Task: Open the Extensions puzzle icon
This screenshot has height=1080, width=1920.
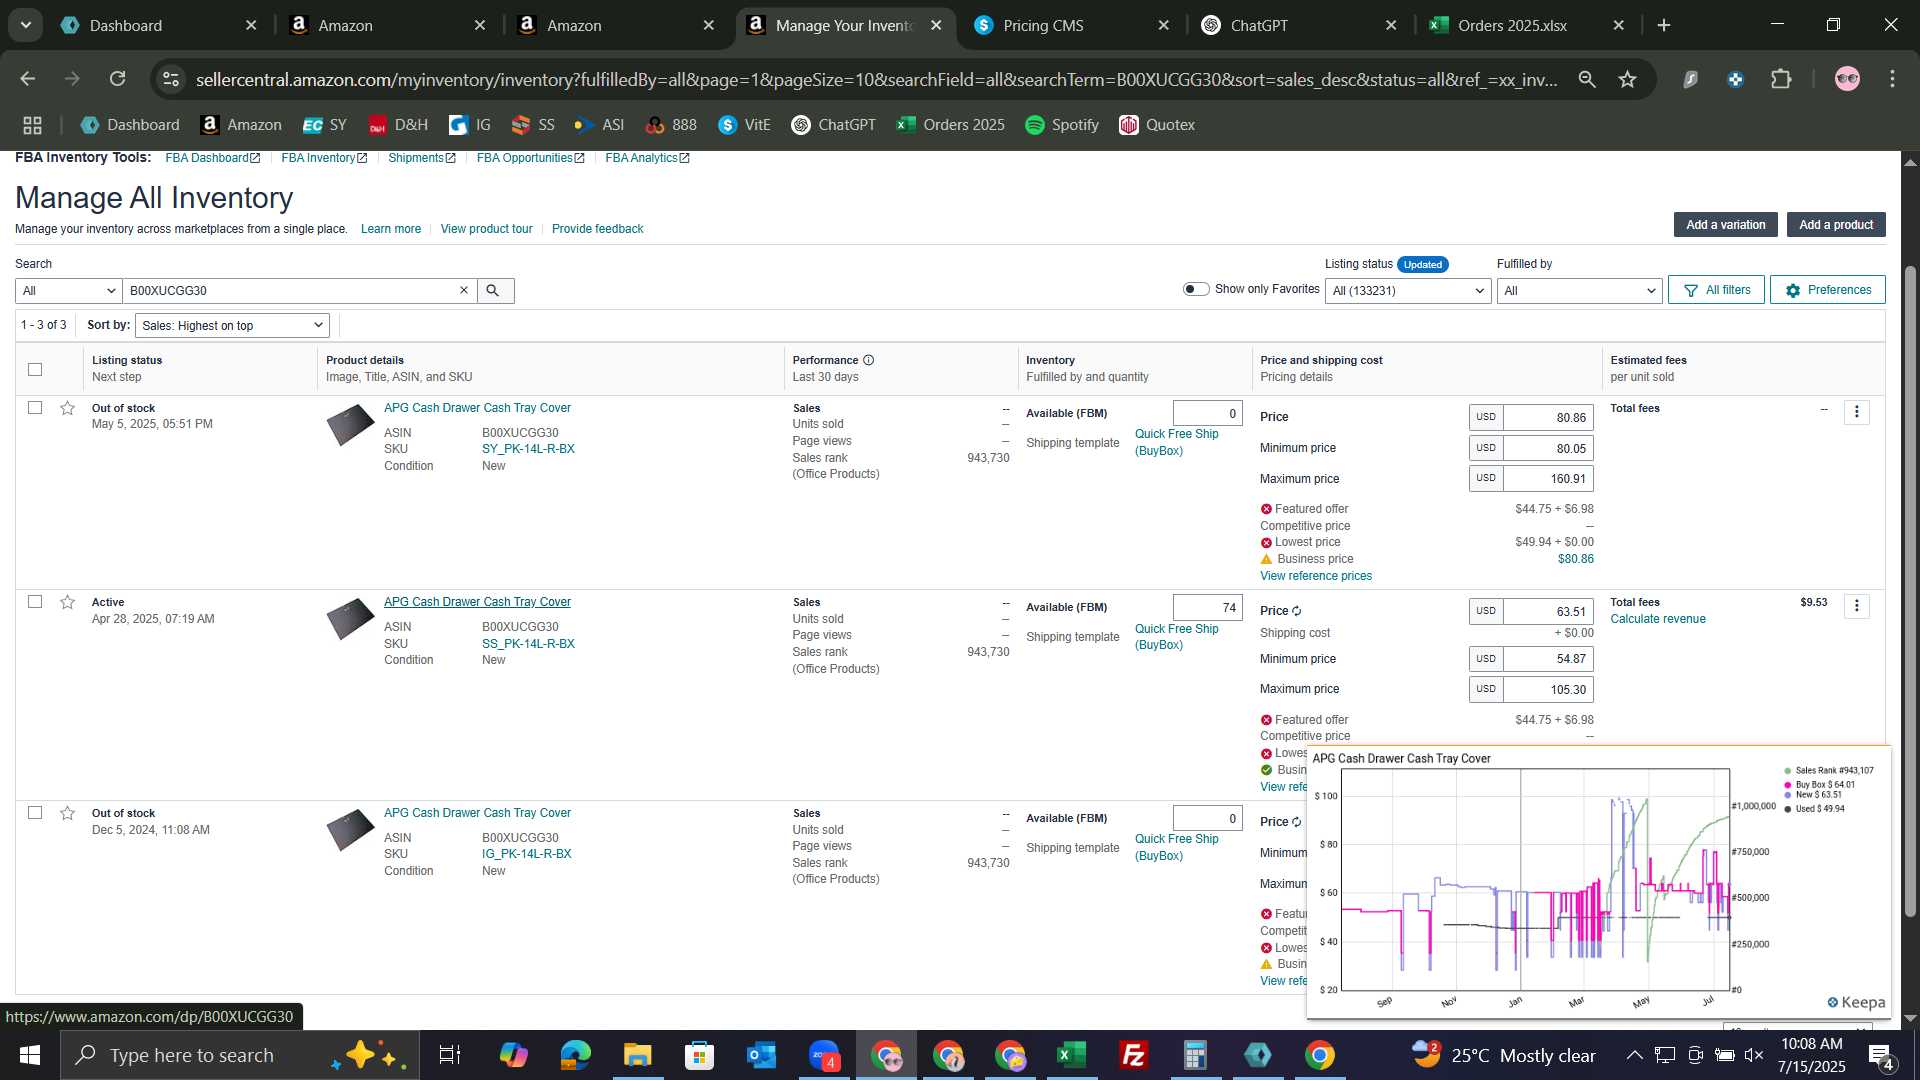Action: click(1781, 79)
